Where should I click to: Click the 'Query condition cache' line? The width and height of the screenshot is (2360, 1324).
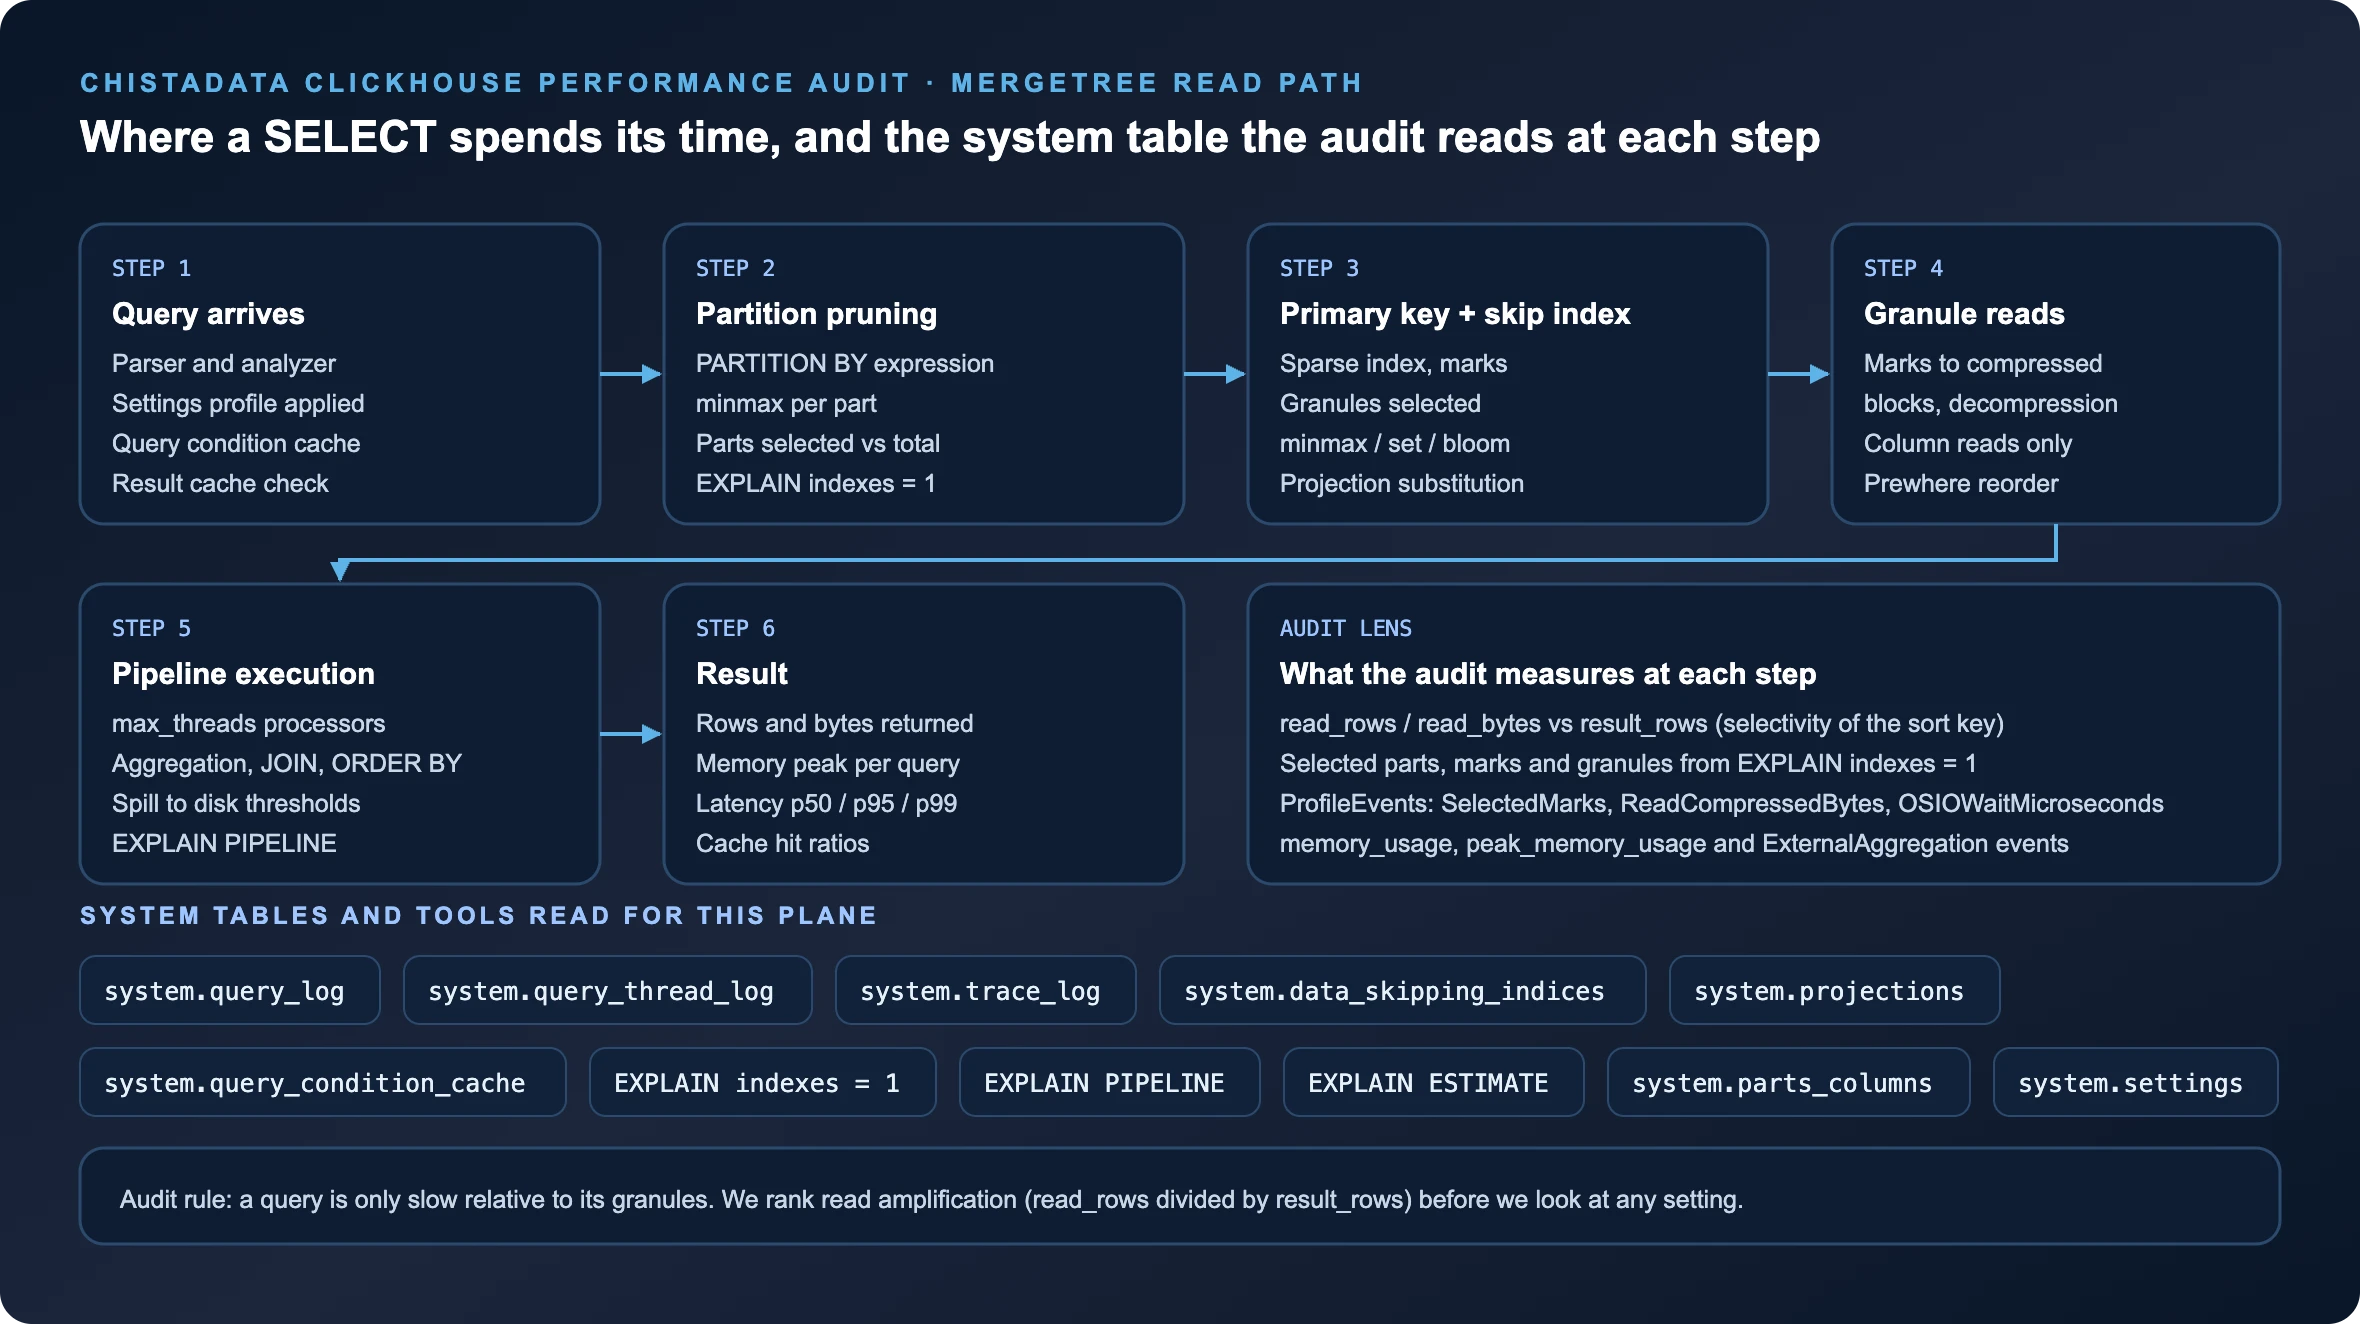[x=236, y=443]
